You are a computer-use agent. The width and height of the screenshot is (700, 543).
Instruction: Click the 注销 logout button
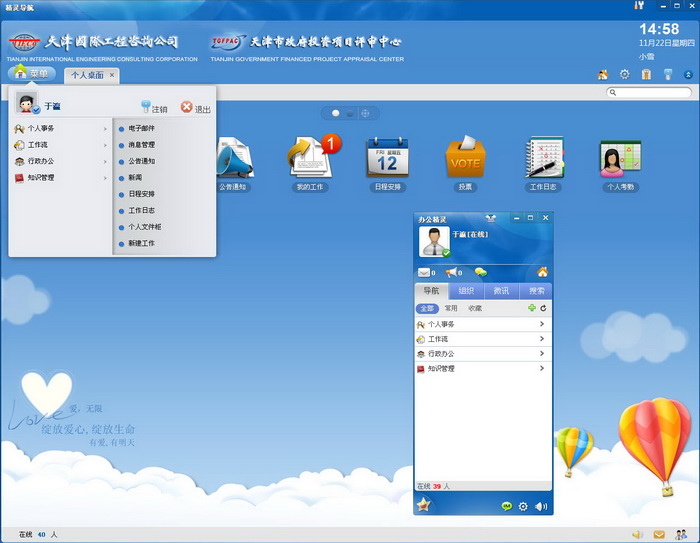point(153,108)
